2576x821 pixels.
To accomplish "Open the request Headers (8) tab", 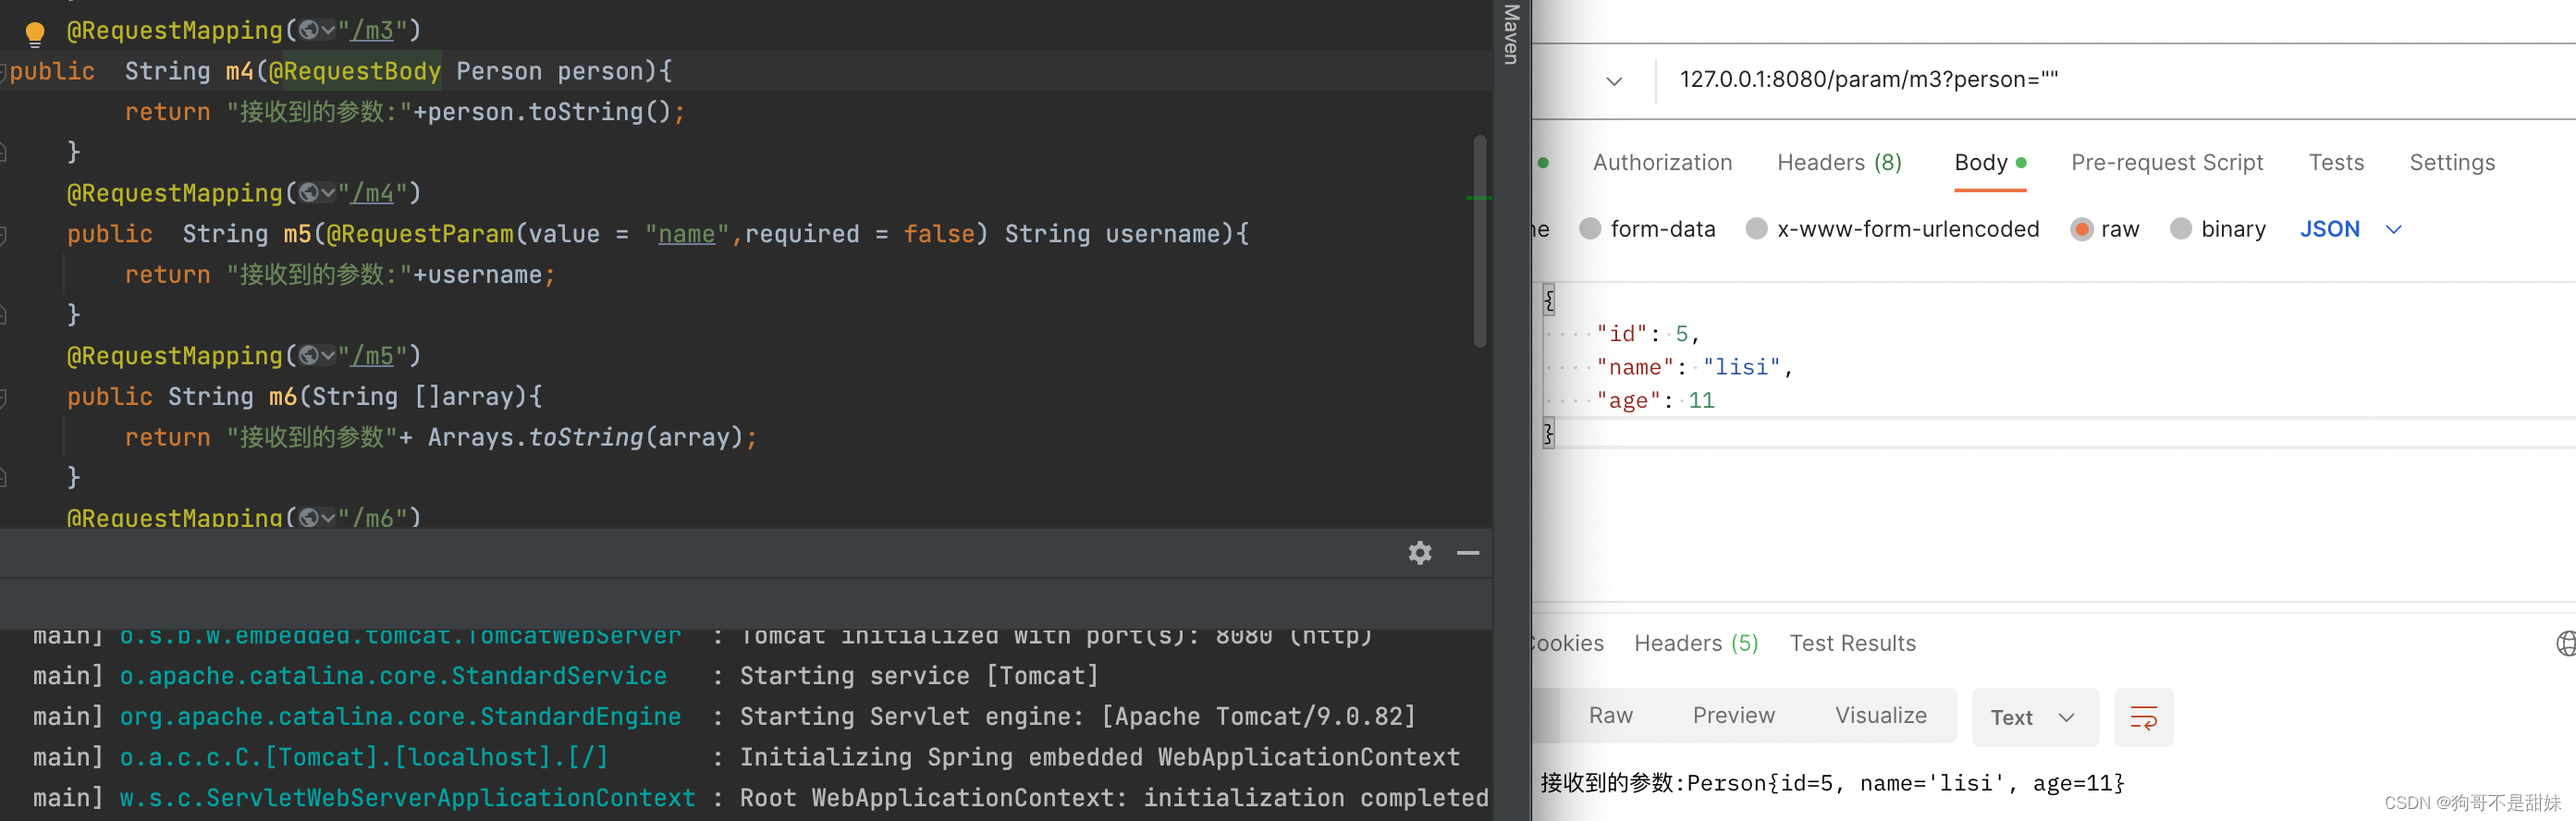I will [1839, 162].
